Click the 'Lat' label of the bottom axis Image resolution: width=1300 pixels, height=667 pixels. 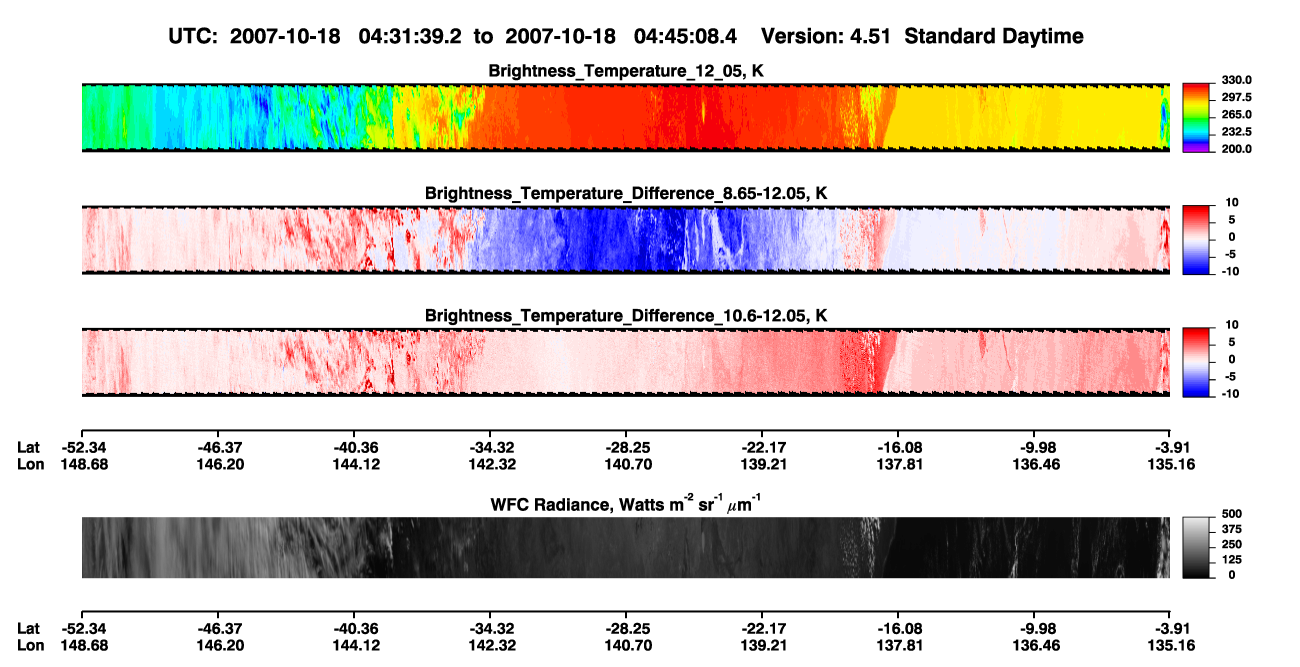point(28,628)
